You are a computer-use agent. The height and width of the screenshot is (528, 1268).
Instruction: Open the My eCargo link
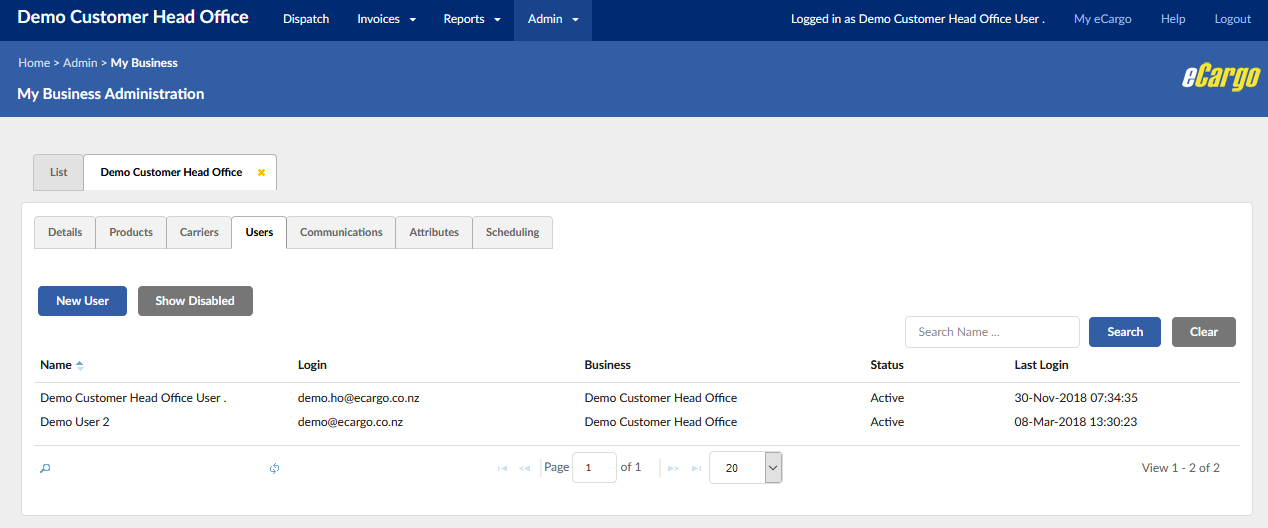pos(1103,19)
